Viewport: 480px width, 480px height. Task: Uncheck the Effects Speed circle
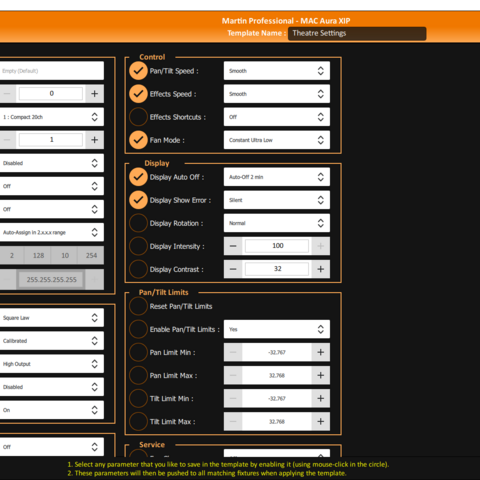138,94
